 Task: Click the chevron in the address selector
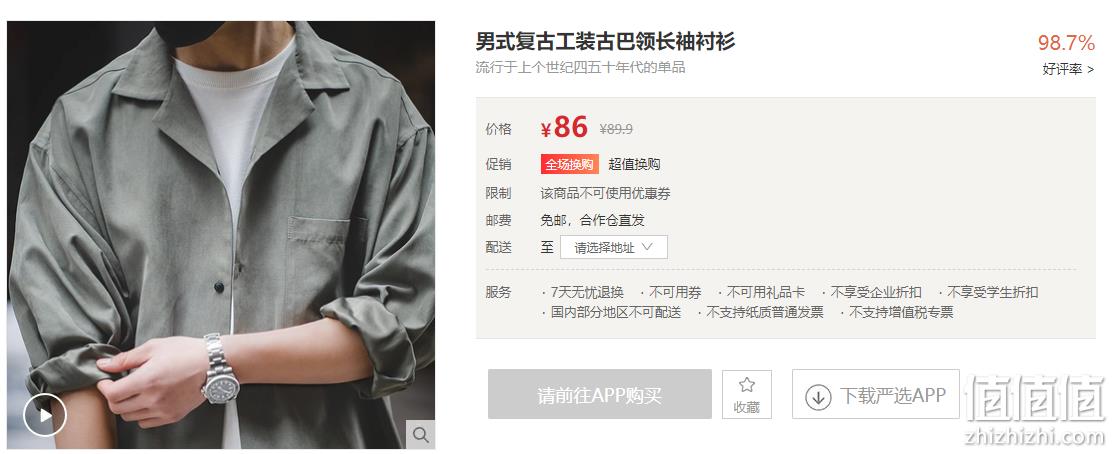[647, 247]
